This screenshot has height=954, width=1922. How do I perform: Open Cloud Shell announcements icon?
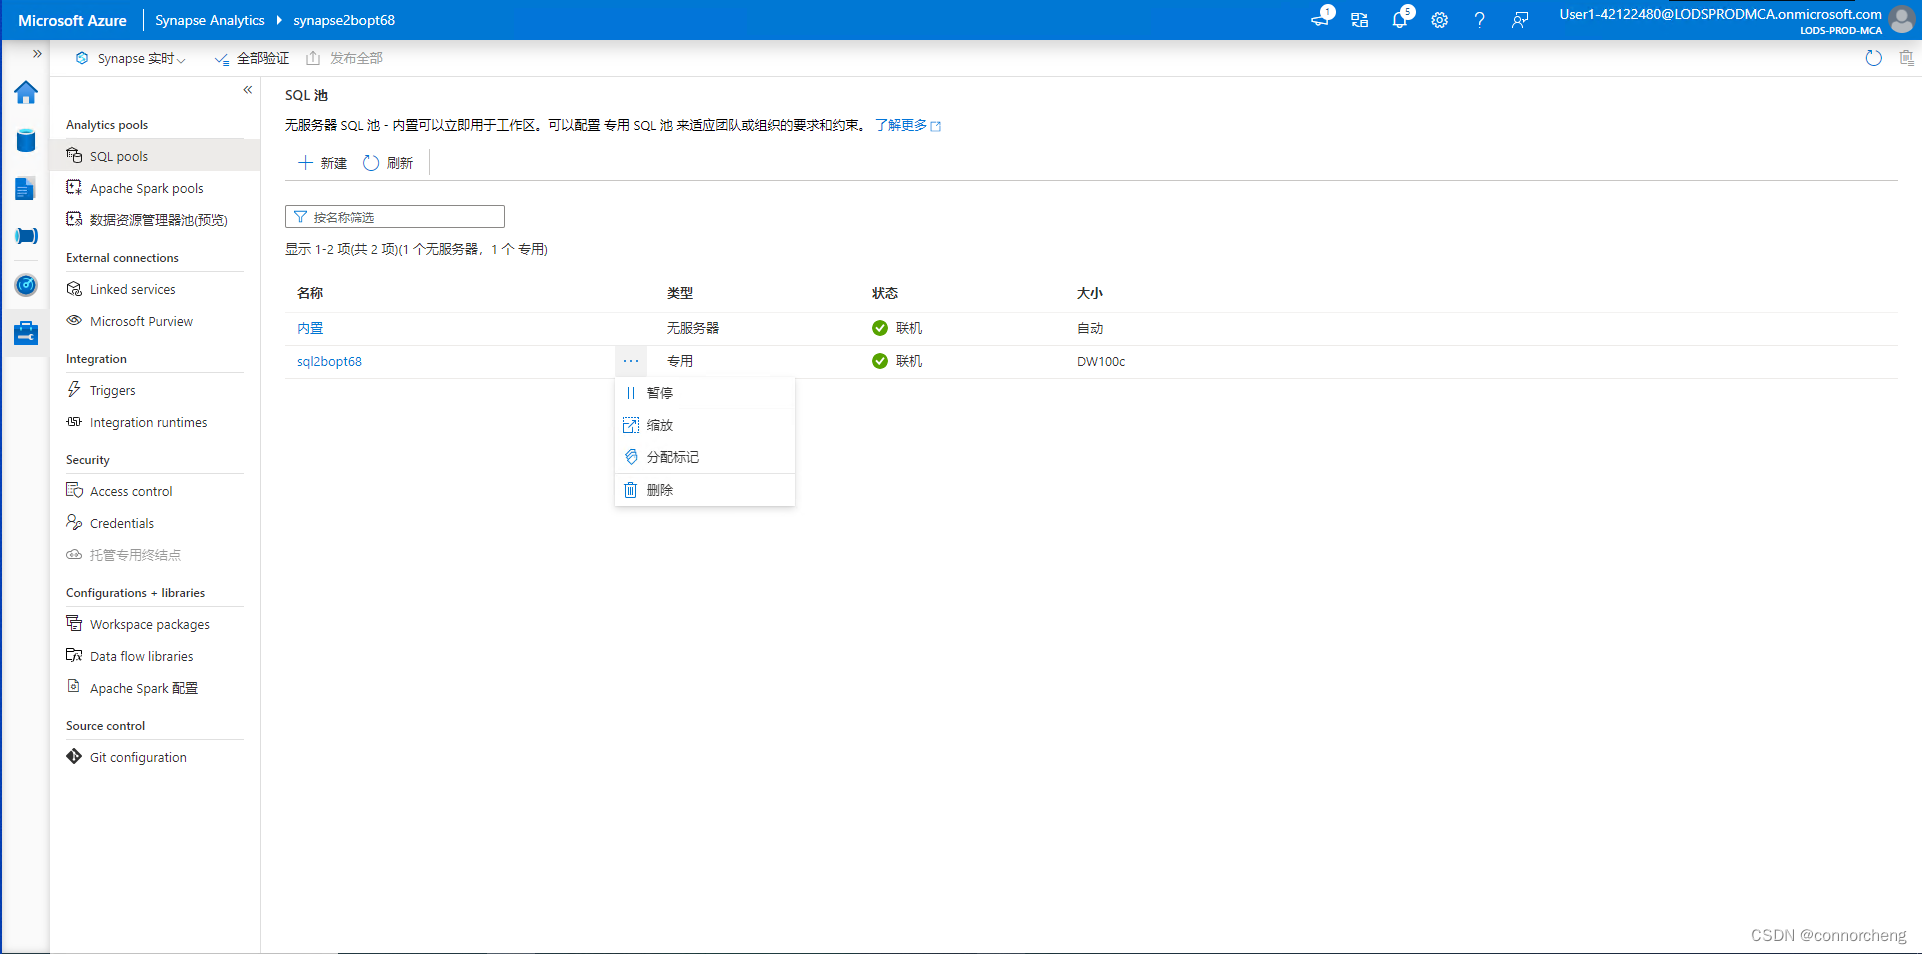tap(1320, 19)
